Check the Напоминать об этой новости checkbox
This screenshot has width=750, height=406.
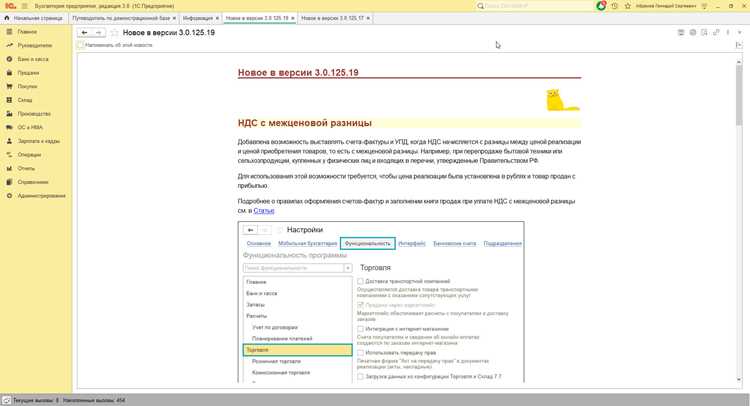[x=80, y=45]
